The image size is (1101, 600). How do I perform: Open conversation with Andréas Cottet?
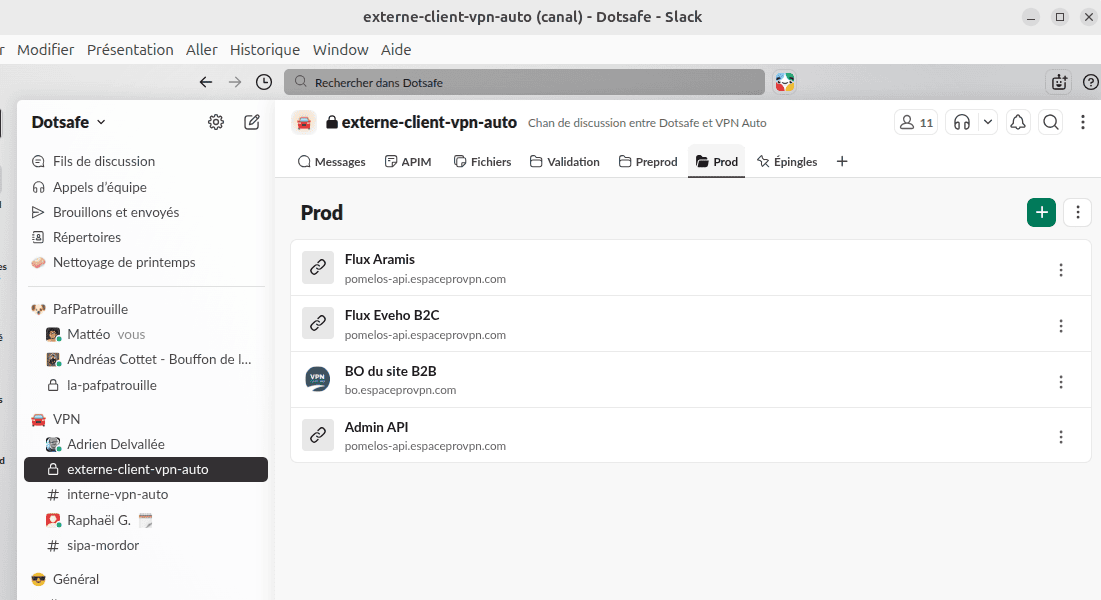point(146,360)
